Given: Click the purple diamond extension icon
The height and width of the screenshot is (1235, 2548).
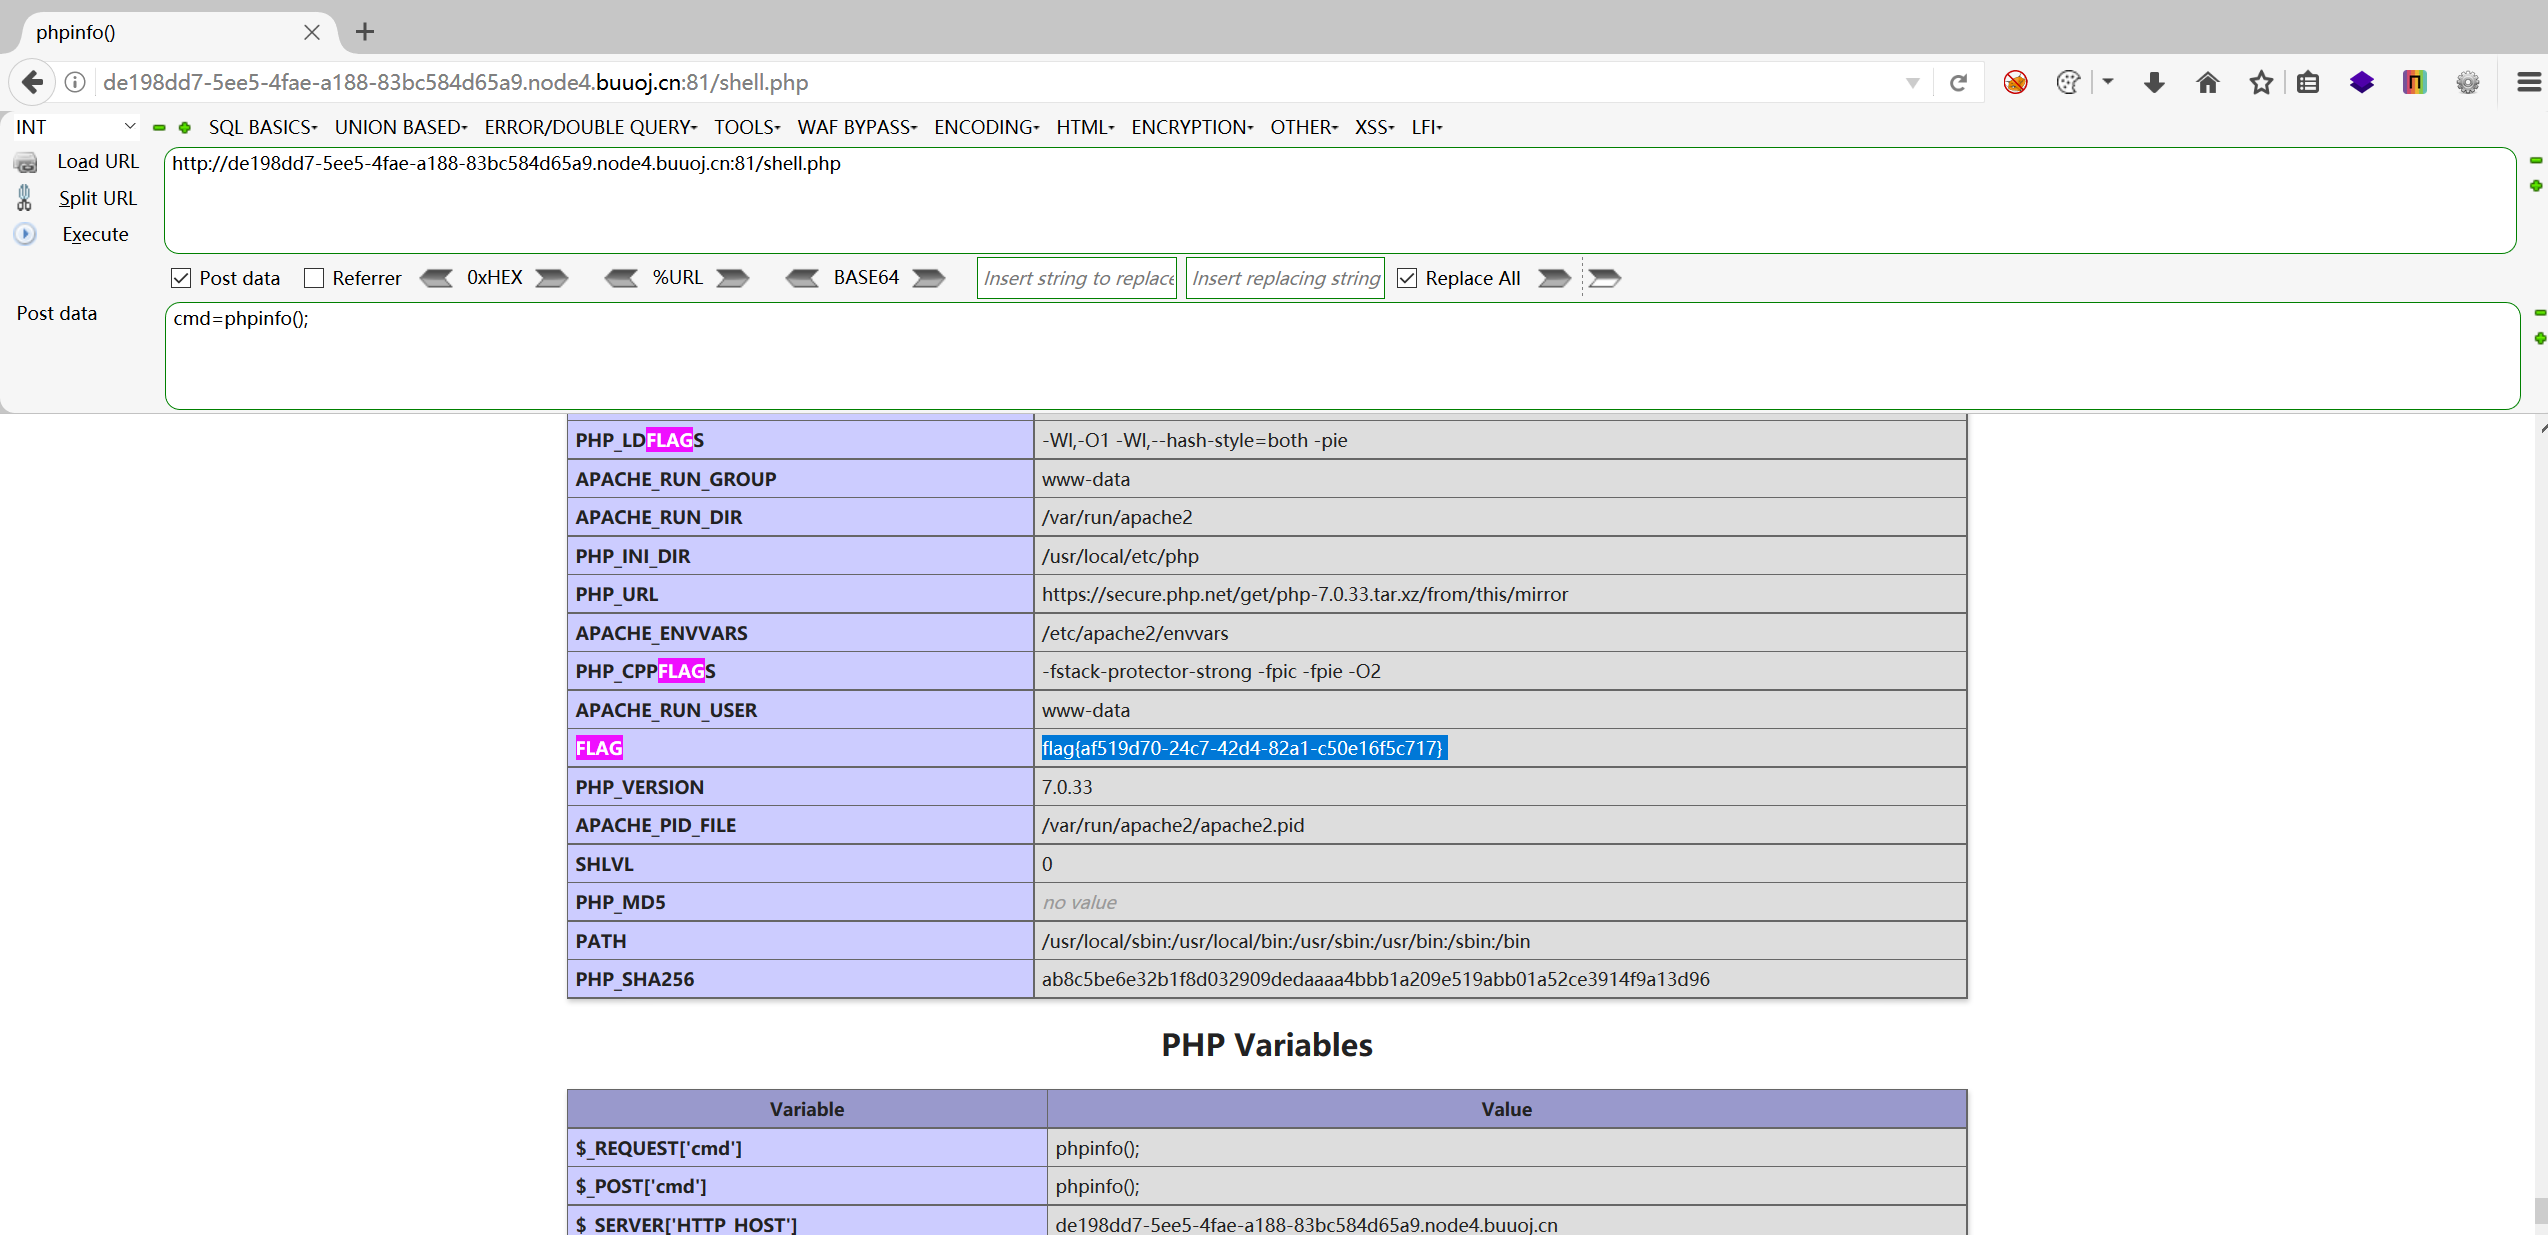Looking at the screenshot, I should 2361,82.
